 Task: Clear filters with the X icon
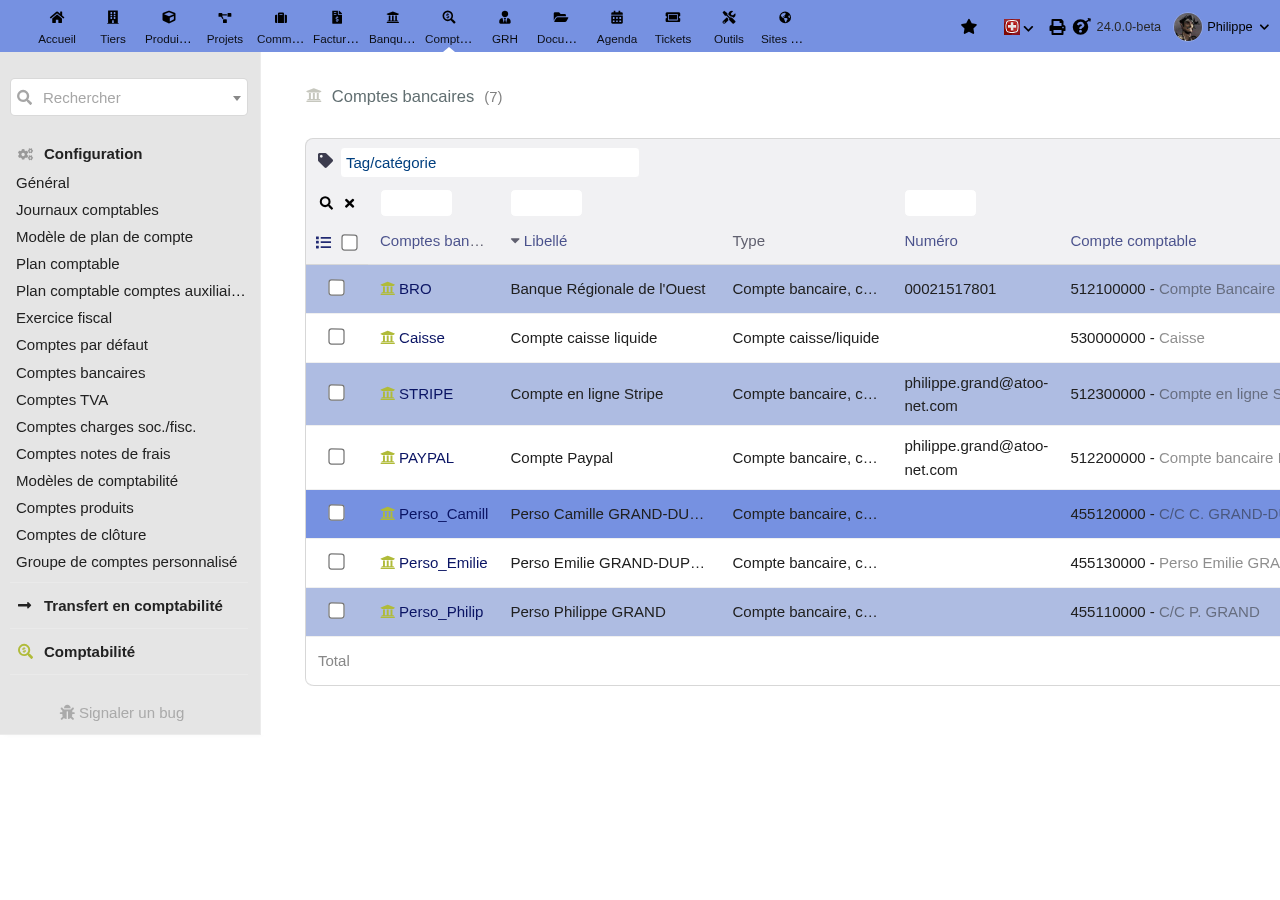[x=349, y=203]
